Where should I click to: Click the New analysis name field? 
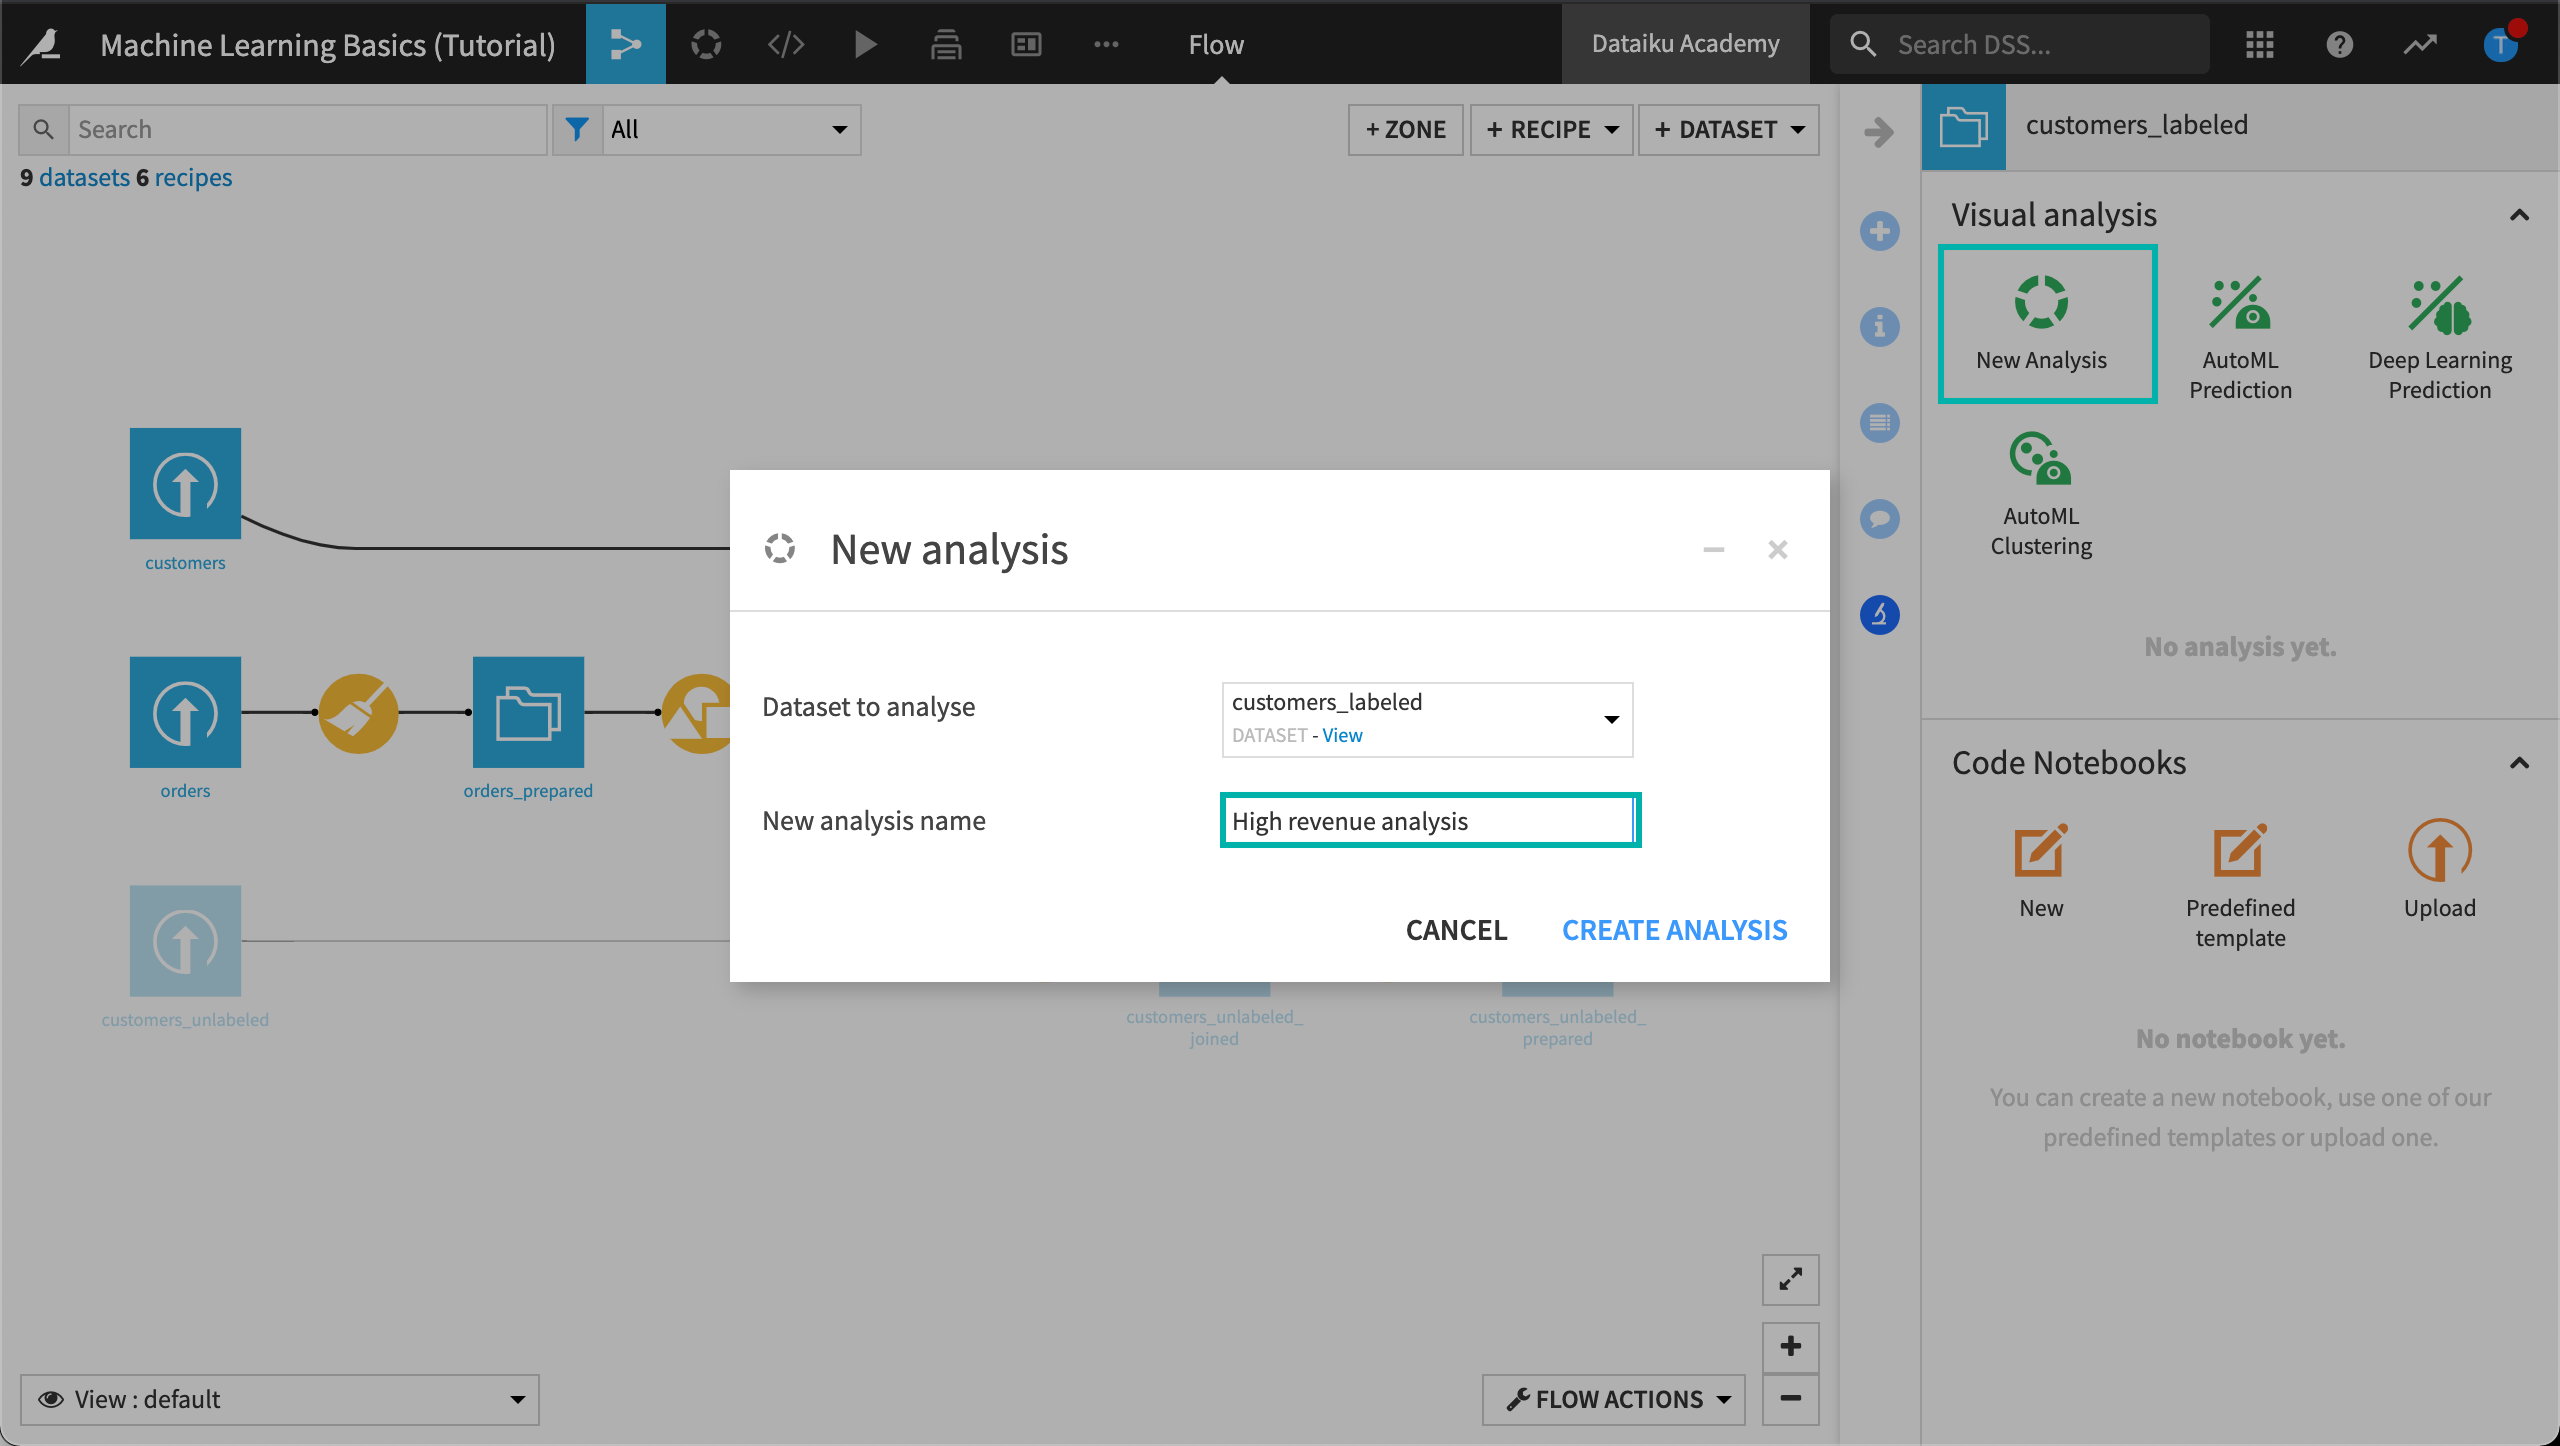point(1430,821)
